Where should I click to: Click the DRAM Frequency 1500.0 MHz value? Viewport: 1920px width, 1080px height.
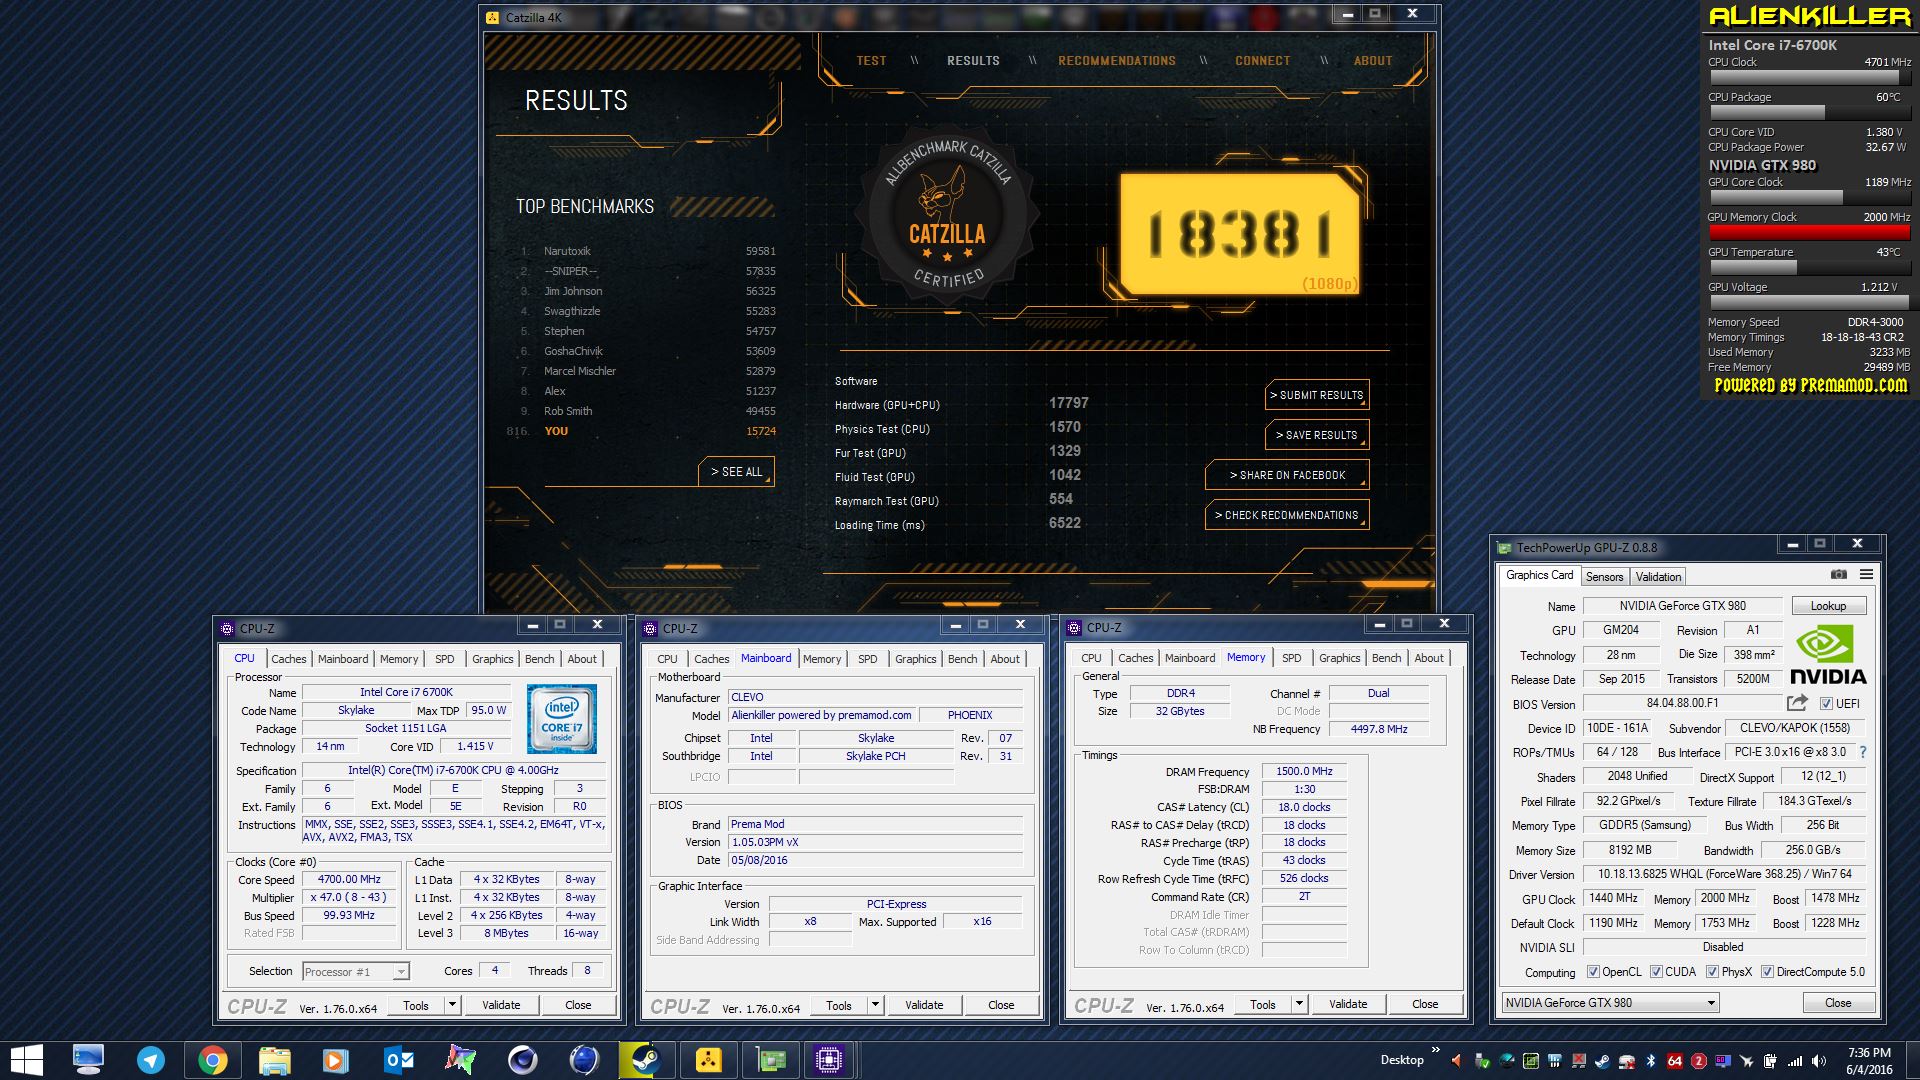pos(1304,772)
